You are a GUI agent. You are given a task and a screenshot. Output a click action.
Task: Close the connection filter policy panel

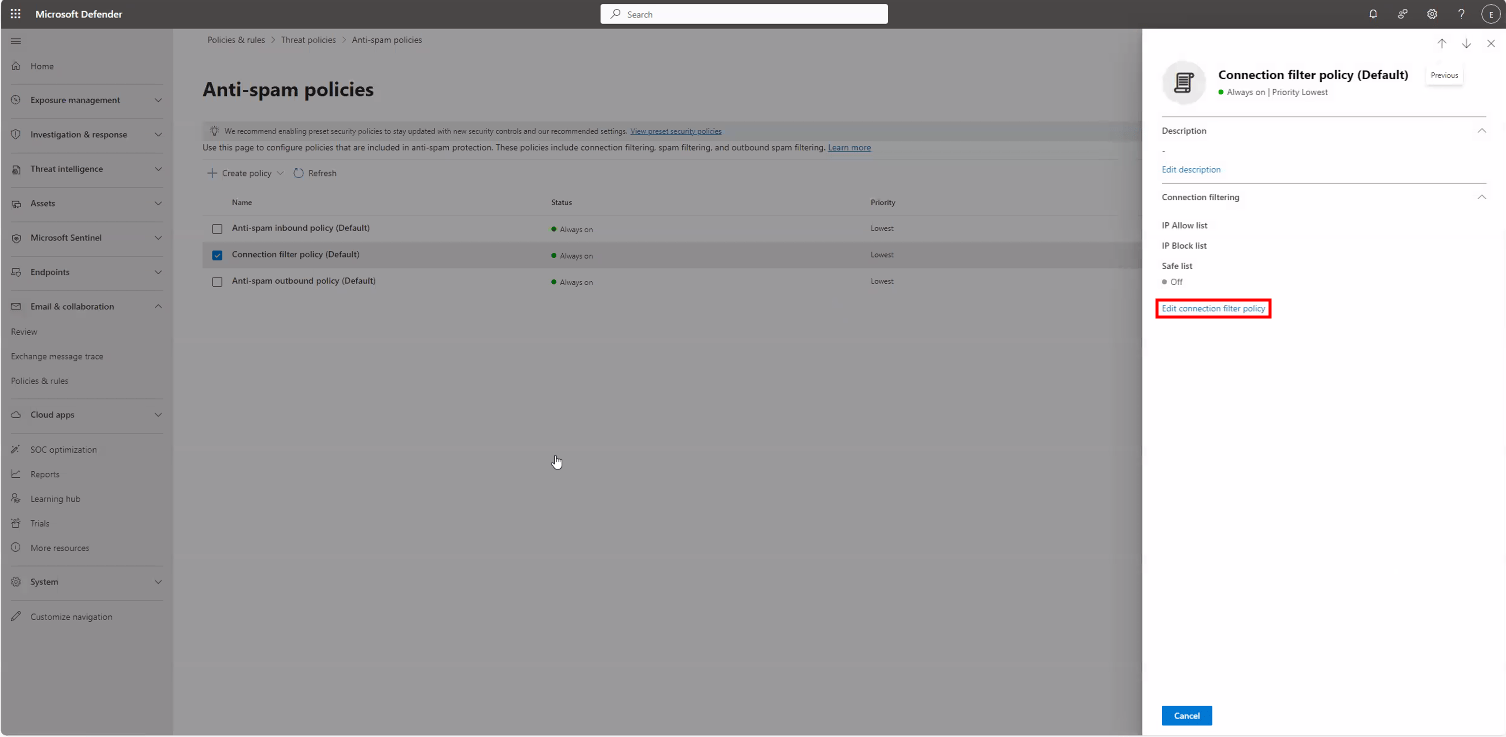coord(1491,44)
